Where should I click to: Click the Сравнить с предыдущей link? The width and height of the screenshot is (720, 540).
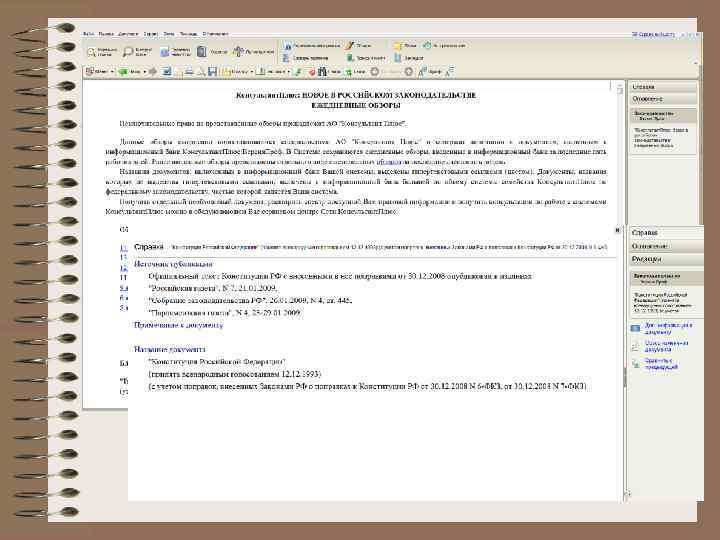point(661,364)
